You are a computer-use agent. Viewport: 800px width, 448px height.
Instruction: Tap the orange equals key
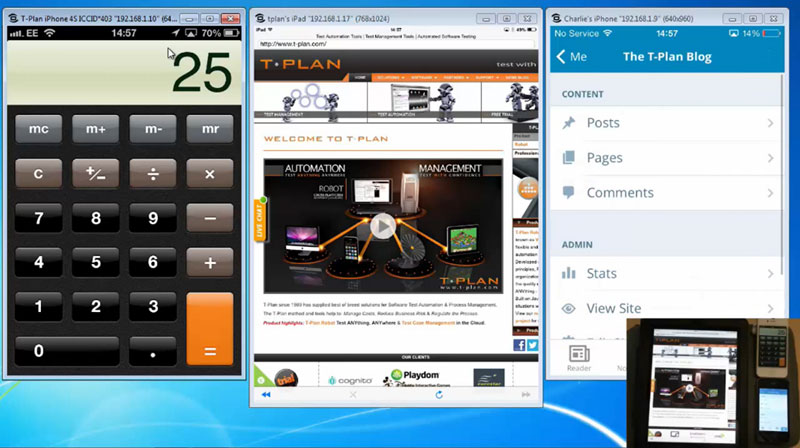pos(210,329)
